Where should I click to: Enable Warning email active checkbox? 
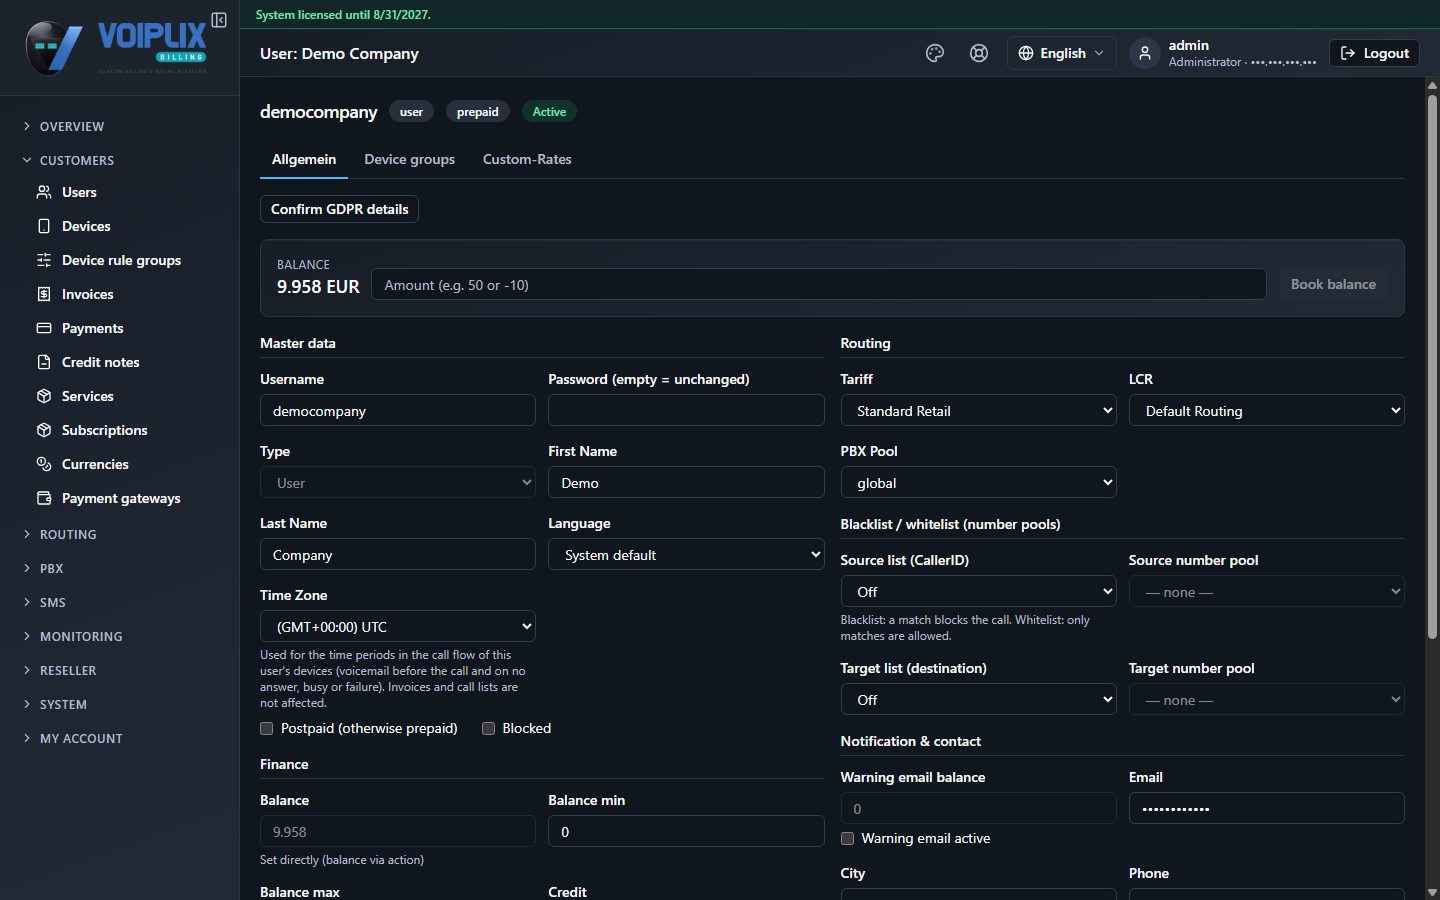847,838
